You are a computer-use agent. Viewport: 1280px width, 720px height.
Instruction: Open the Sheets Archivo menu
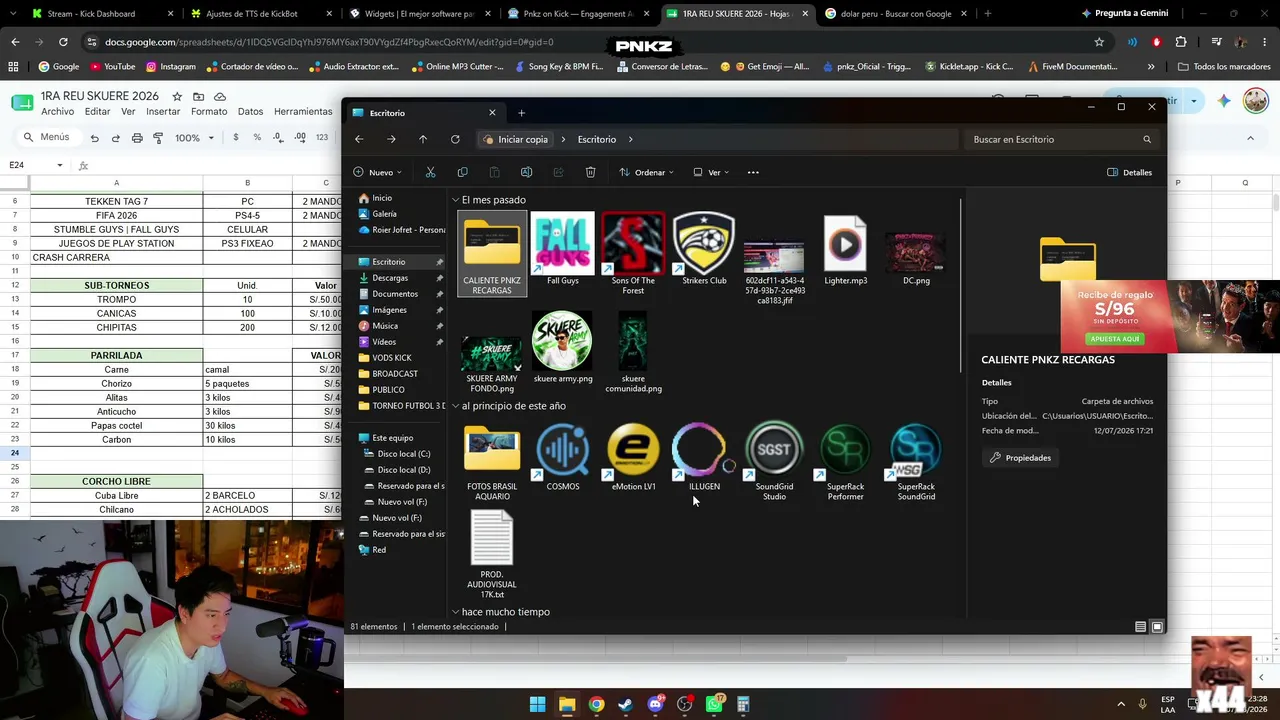point(58,112)
